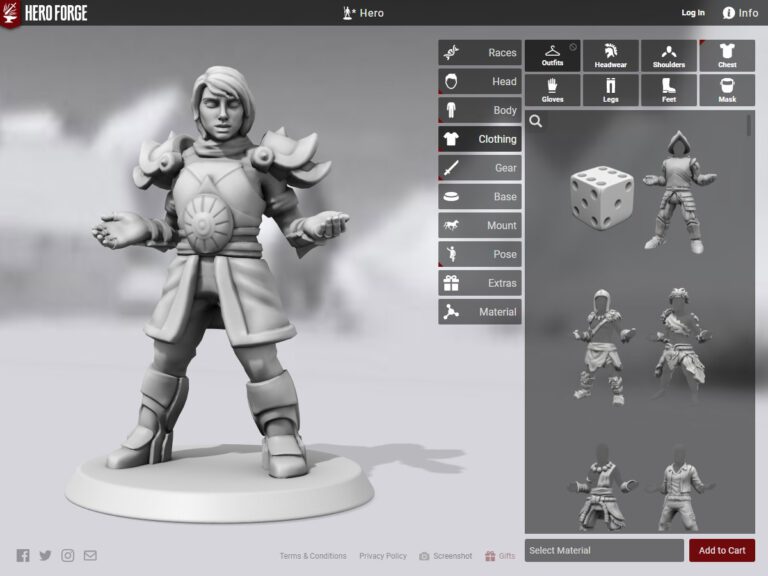Open the Twitter icon
Viewport: 768px width, 576px height.
(45, 555)
